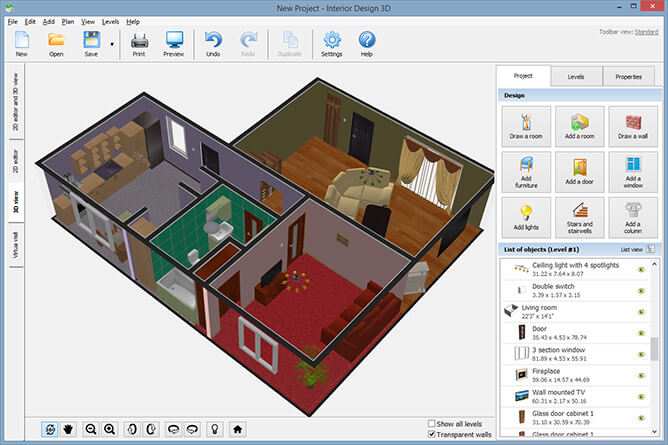Toggle the lightbulb icon in bottom toolbar
The image size is (668, 445).
tap(212, 429)
